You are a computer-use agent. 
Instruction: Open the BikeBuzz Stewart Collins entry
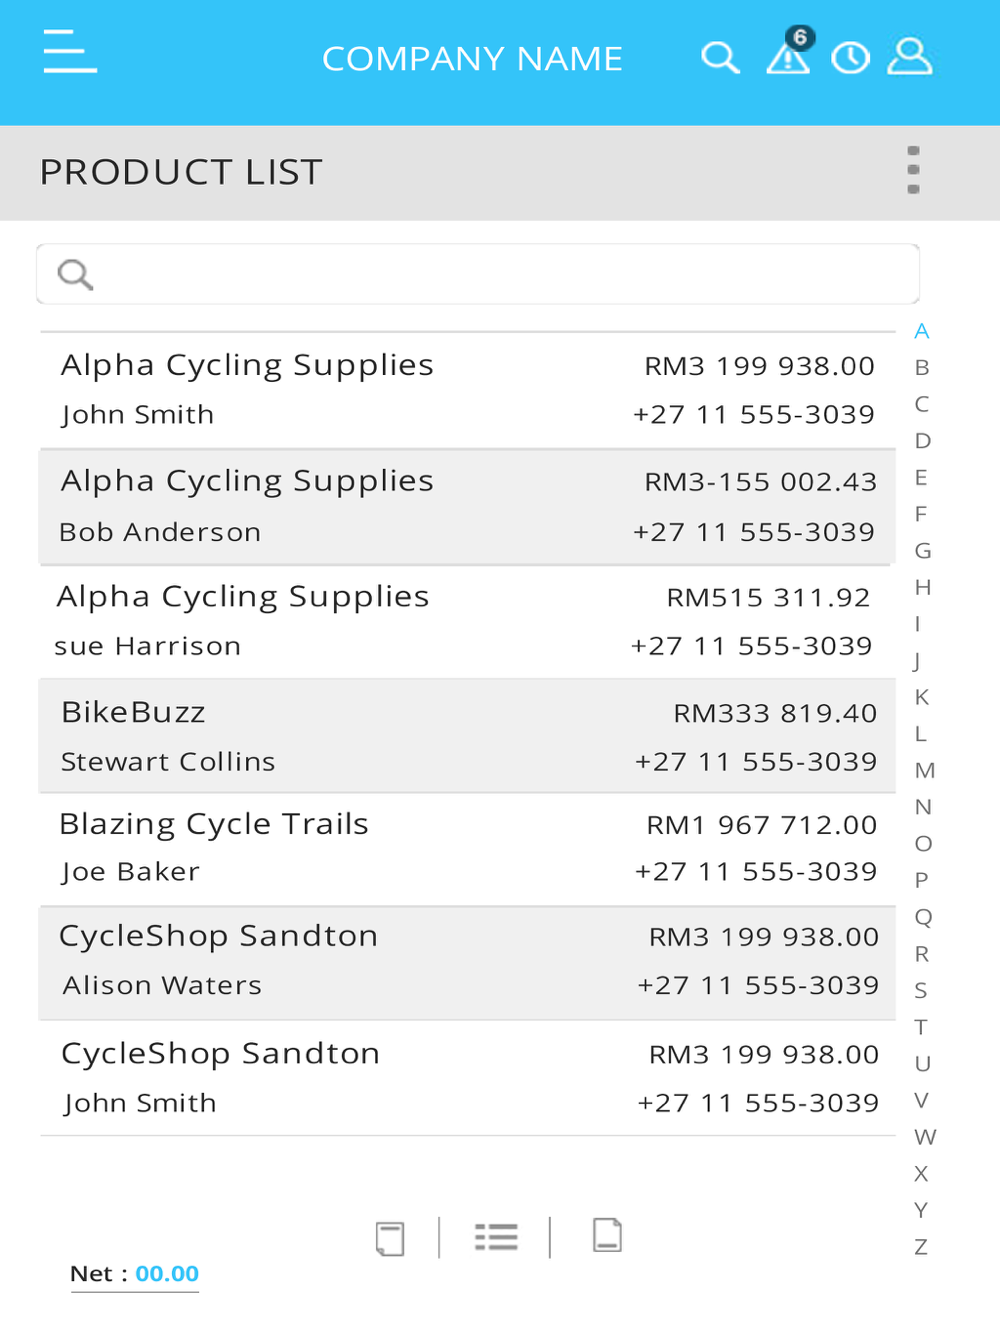pyautogui.click(x=467, y=737)
